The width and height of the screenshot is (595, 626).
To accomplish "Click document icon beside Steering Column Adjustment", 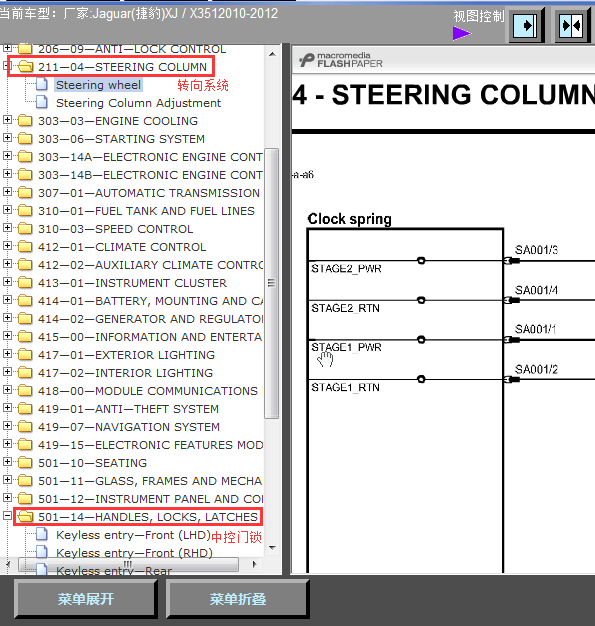I will tap(42, 103).
